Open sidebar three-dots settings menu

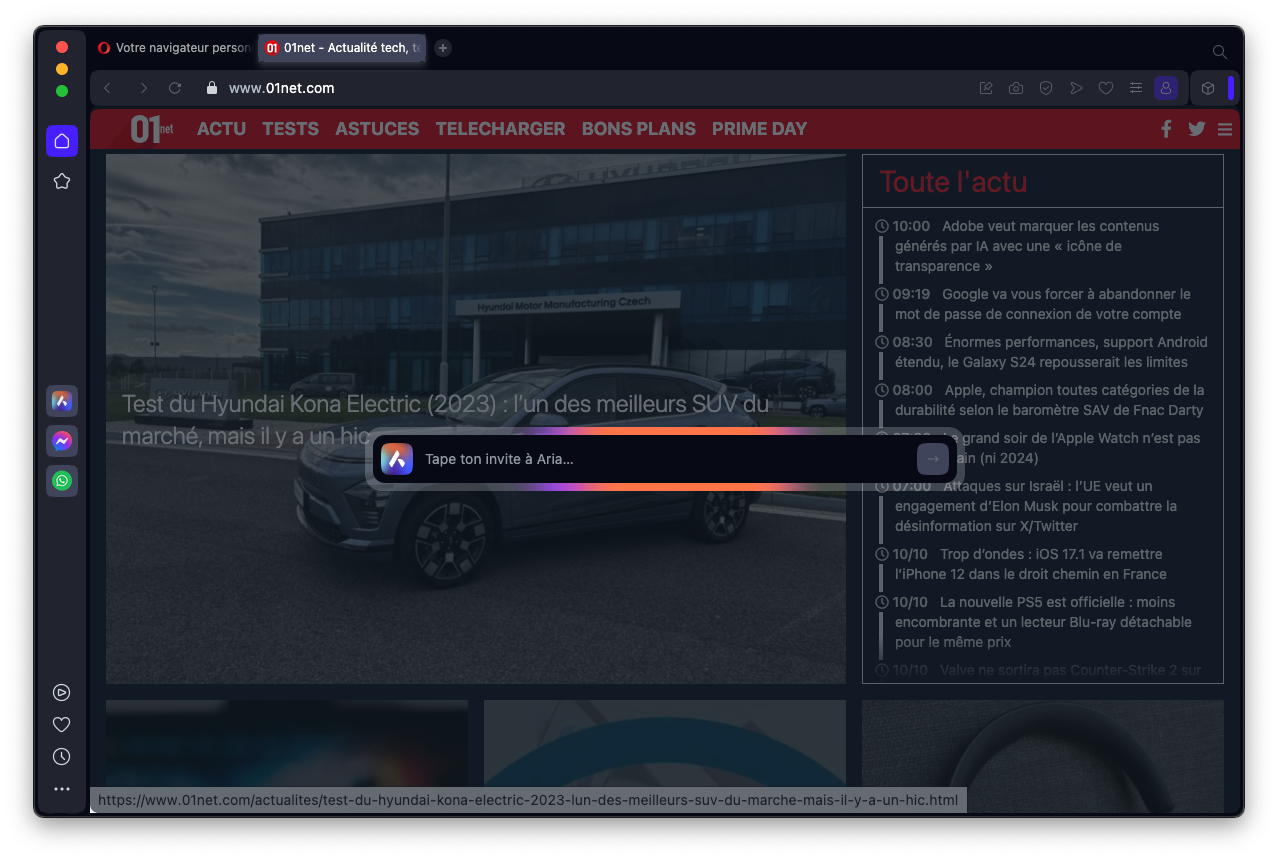coord(62,789)
